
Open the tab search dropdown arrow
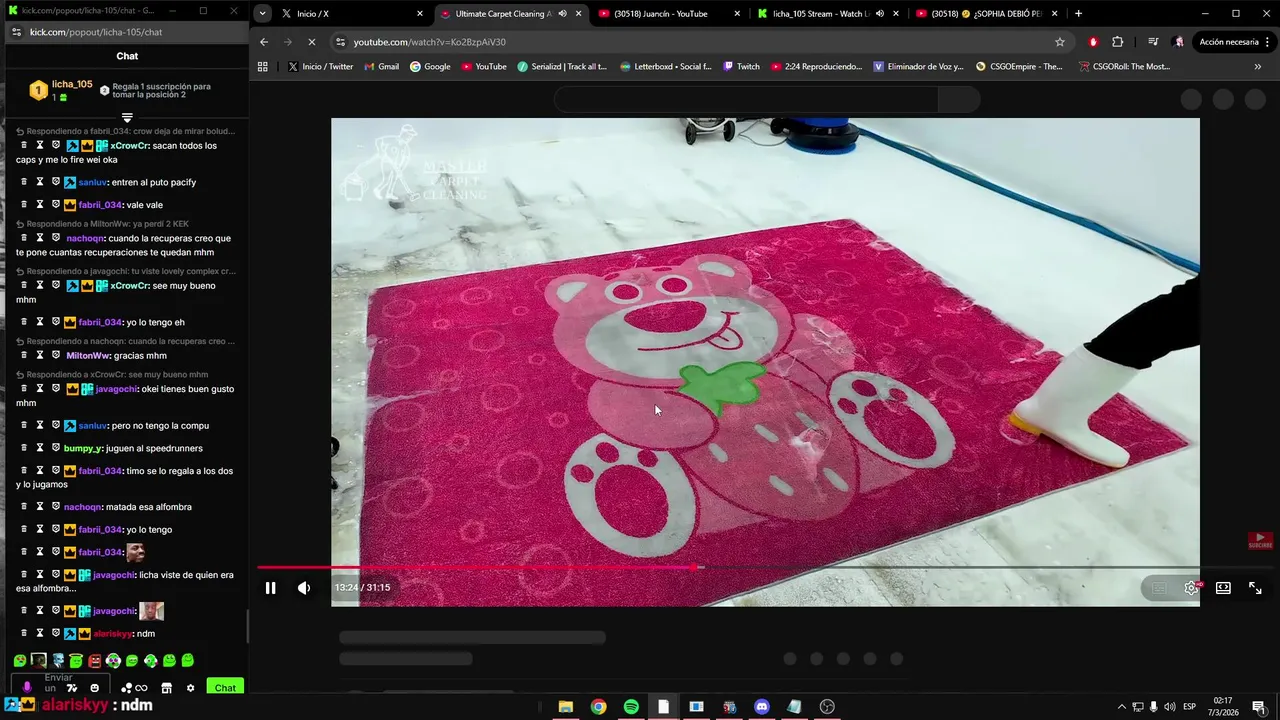coord(262,14)
